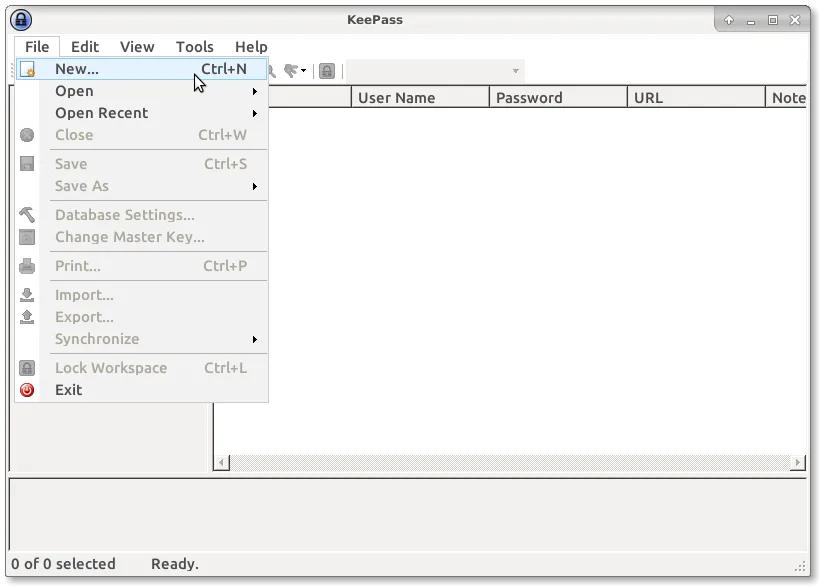Image resolution: width=820 pixels, height=586 pixels.
Task: Click the floppy disk icon beside Save
Action: (x=27, y=164)
